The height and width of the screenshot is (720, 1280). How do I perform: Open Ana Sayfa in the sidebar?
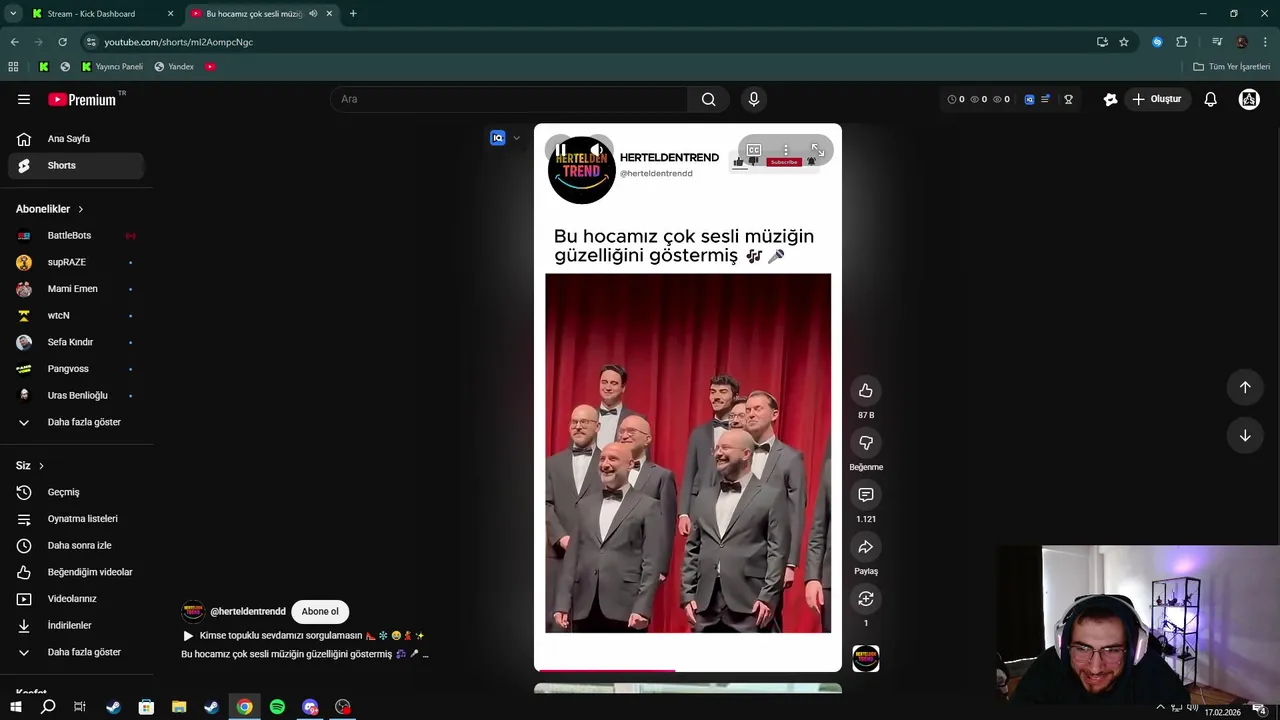tap(76, 139)
